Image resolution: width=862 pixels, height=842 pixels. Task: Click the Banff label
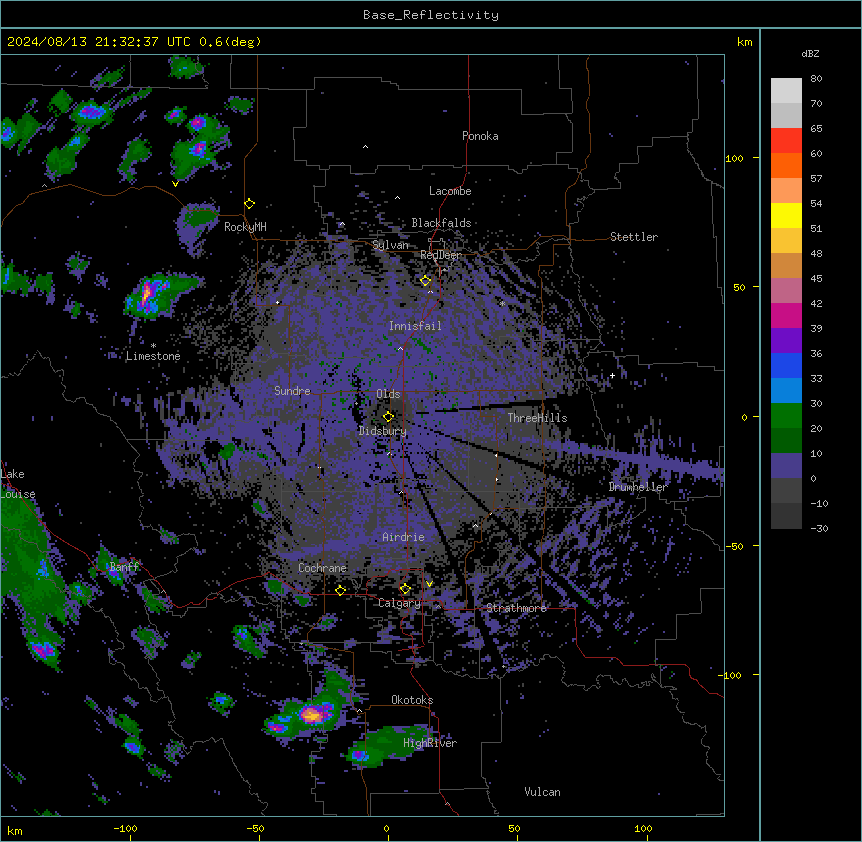click(124, 567)
